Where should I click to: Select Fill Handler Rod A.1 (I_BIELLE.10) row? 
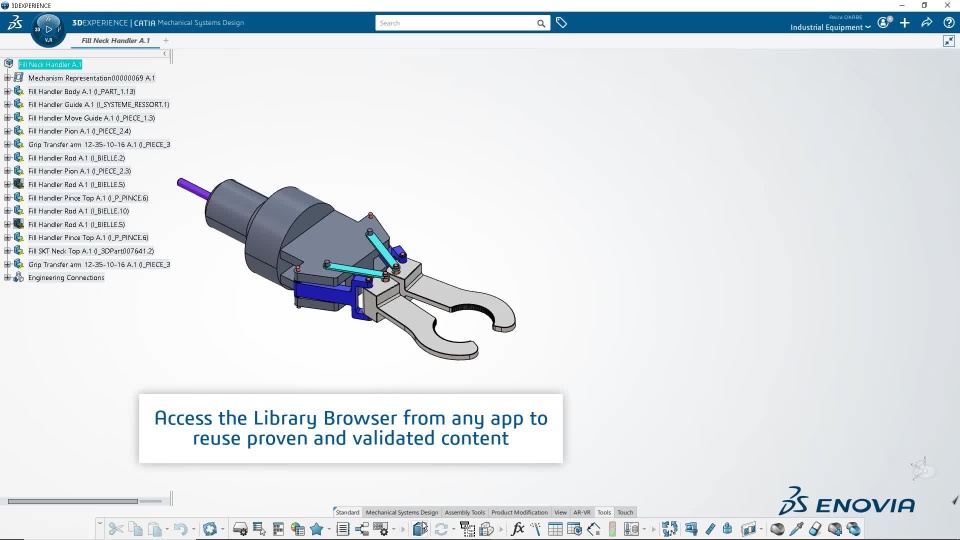tap(78, 211)
